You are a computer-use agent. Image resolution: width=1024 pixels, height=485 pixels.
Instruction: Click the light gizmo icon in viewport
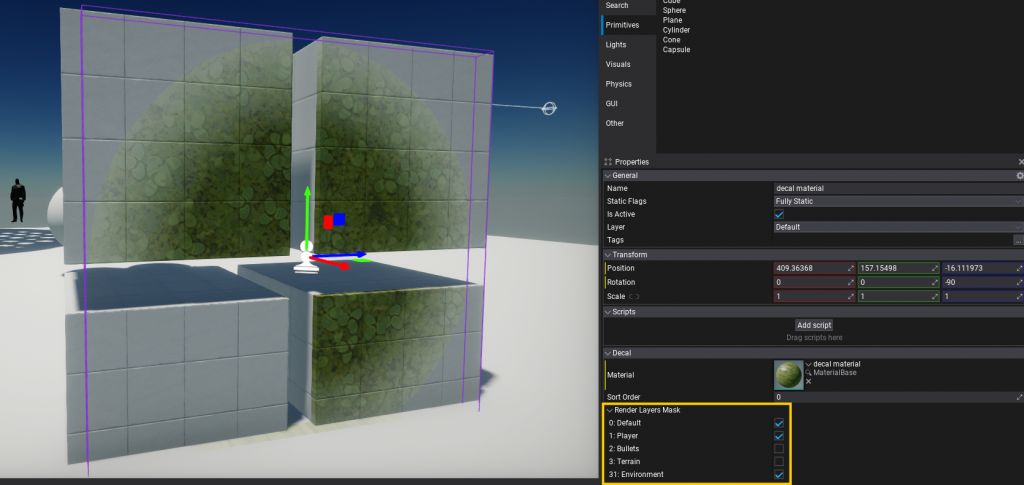(x=548, y=109)
